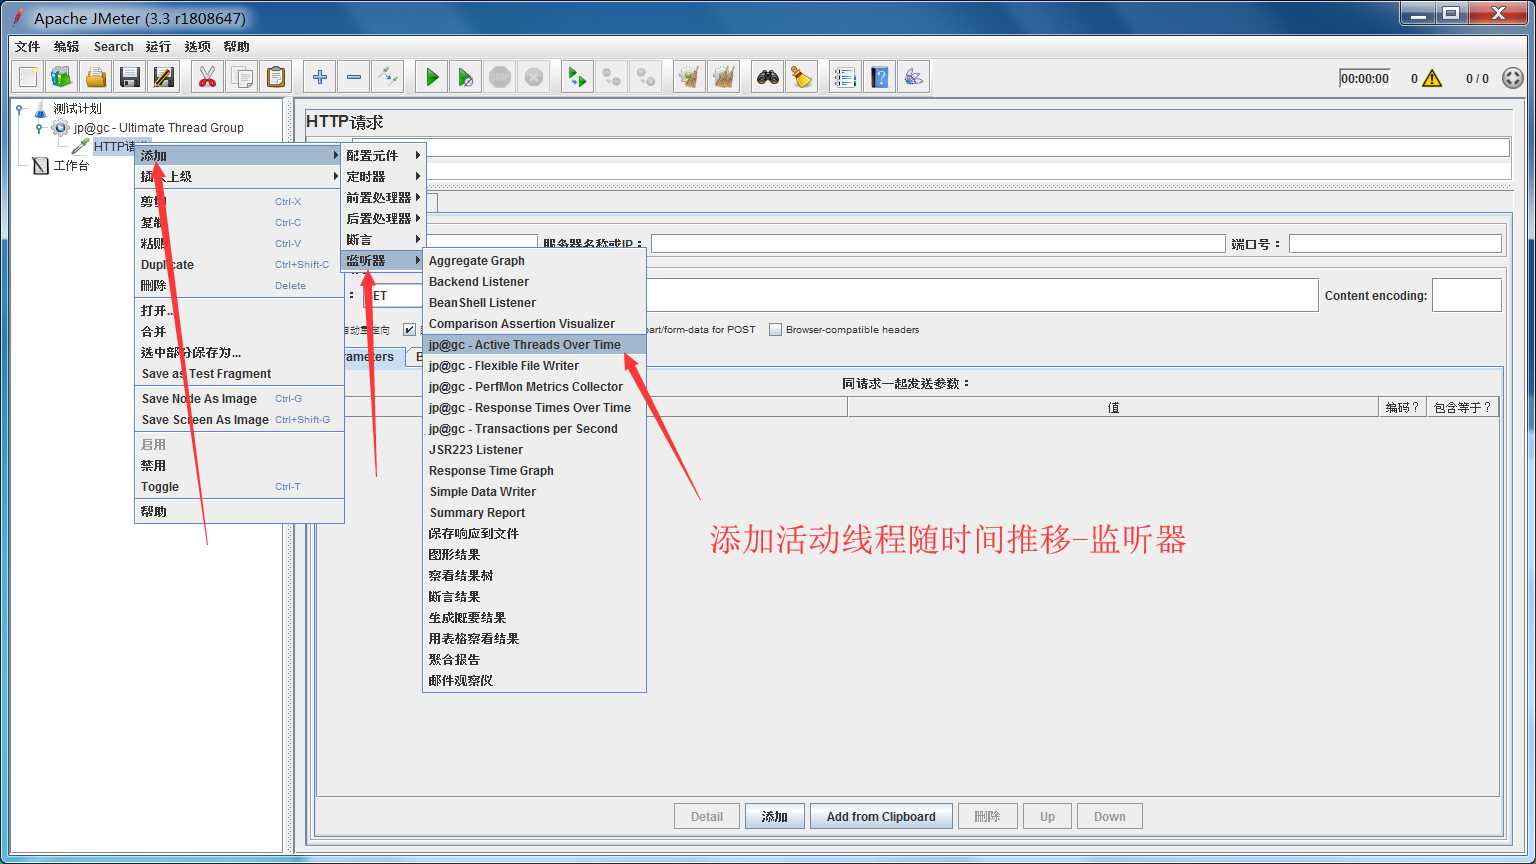This screenshot has width=1536, height=864.
Task: Click the warning triangle error counter
Action: click(1432, 78)
